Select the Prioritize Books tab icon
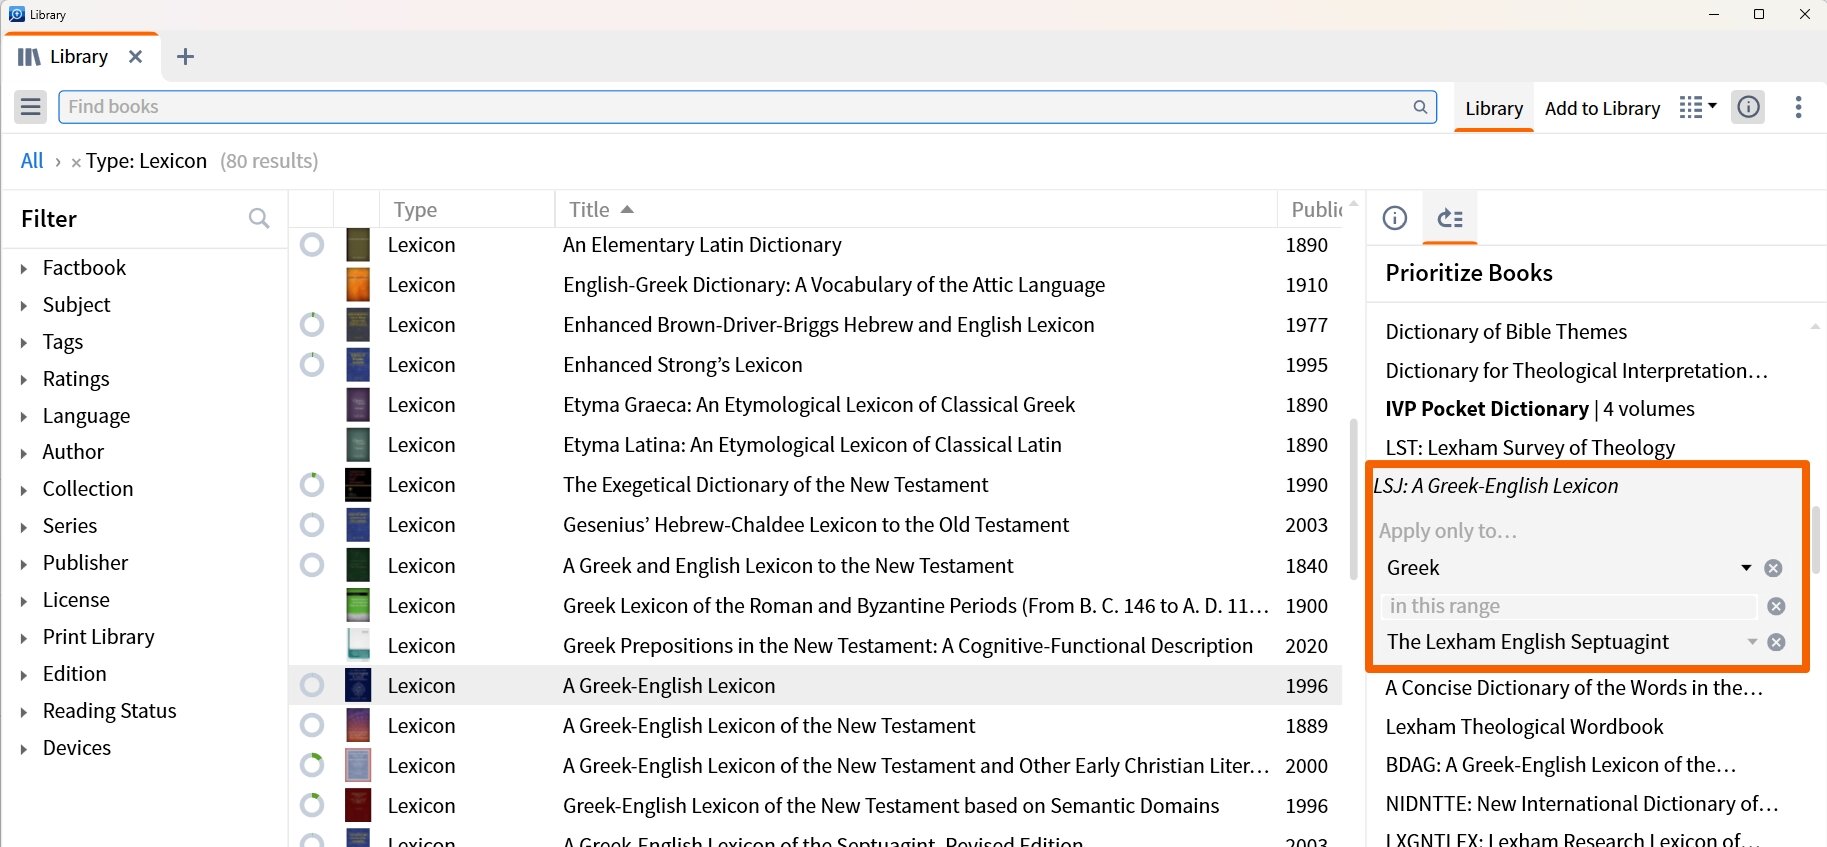 [x=1450, y=218]
